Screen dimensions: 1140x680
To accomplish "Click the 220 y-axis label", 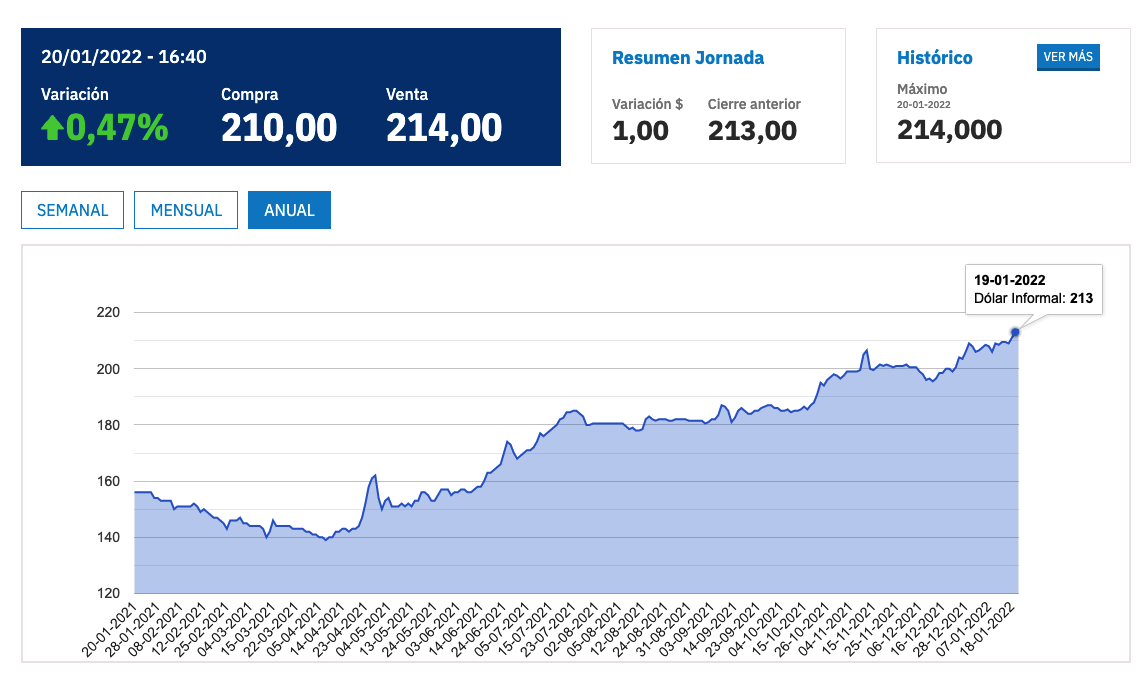I will (108, 313).
